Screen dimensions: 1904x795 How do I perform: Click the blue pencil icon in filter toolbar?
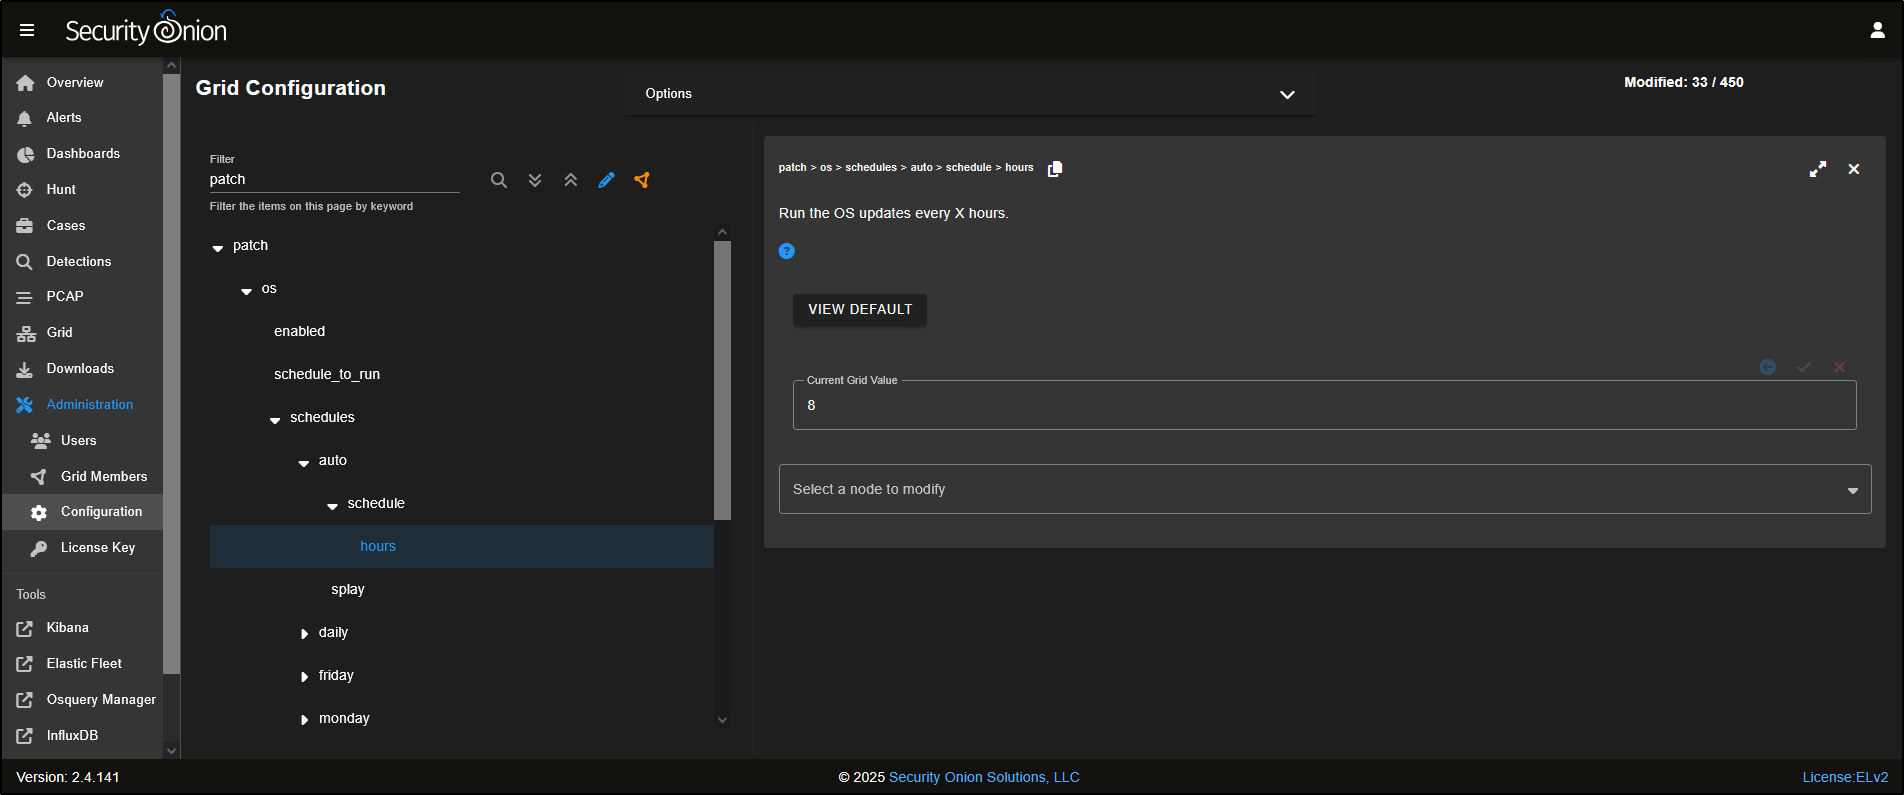pos(606,180)
